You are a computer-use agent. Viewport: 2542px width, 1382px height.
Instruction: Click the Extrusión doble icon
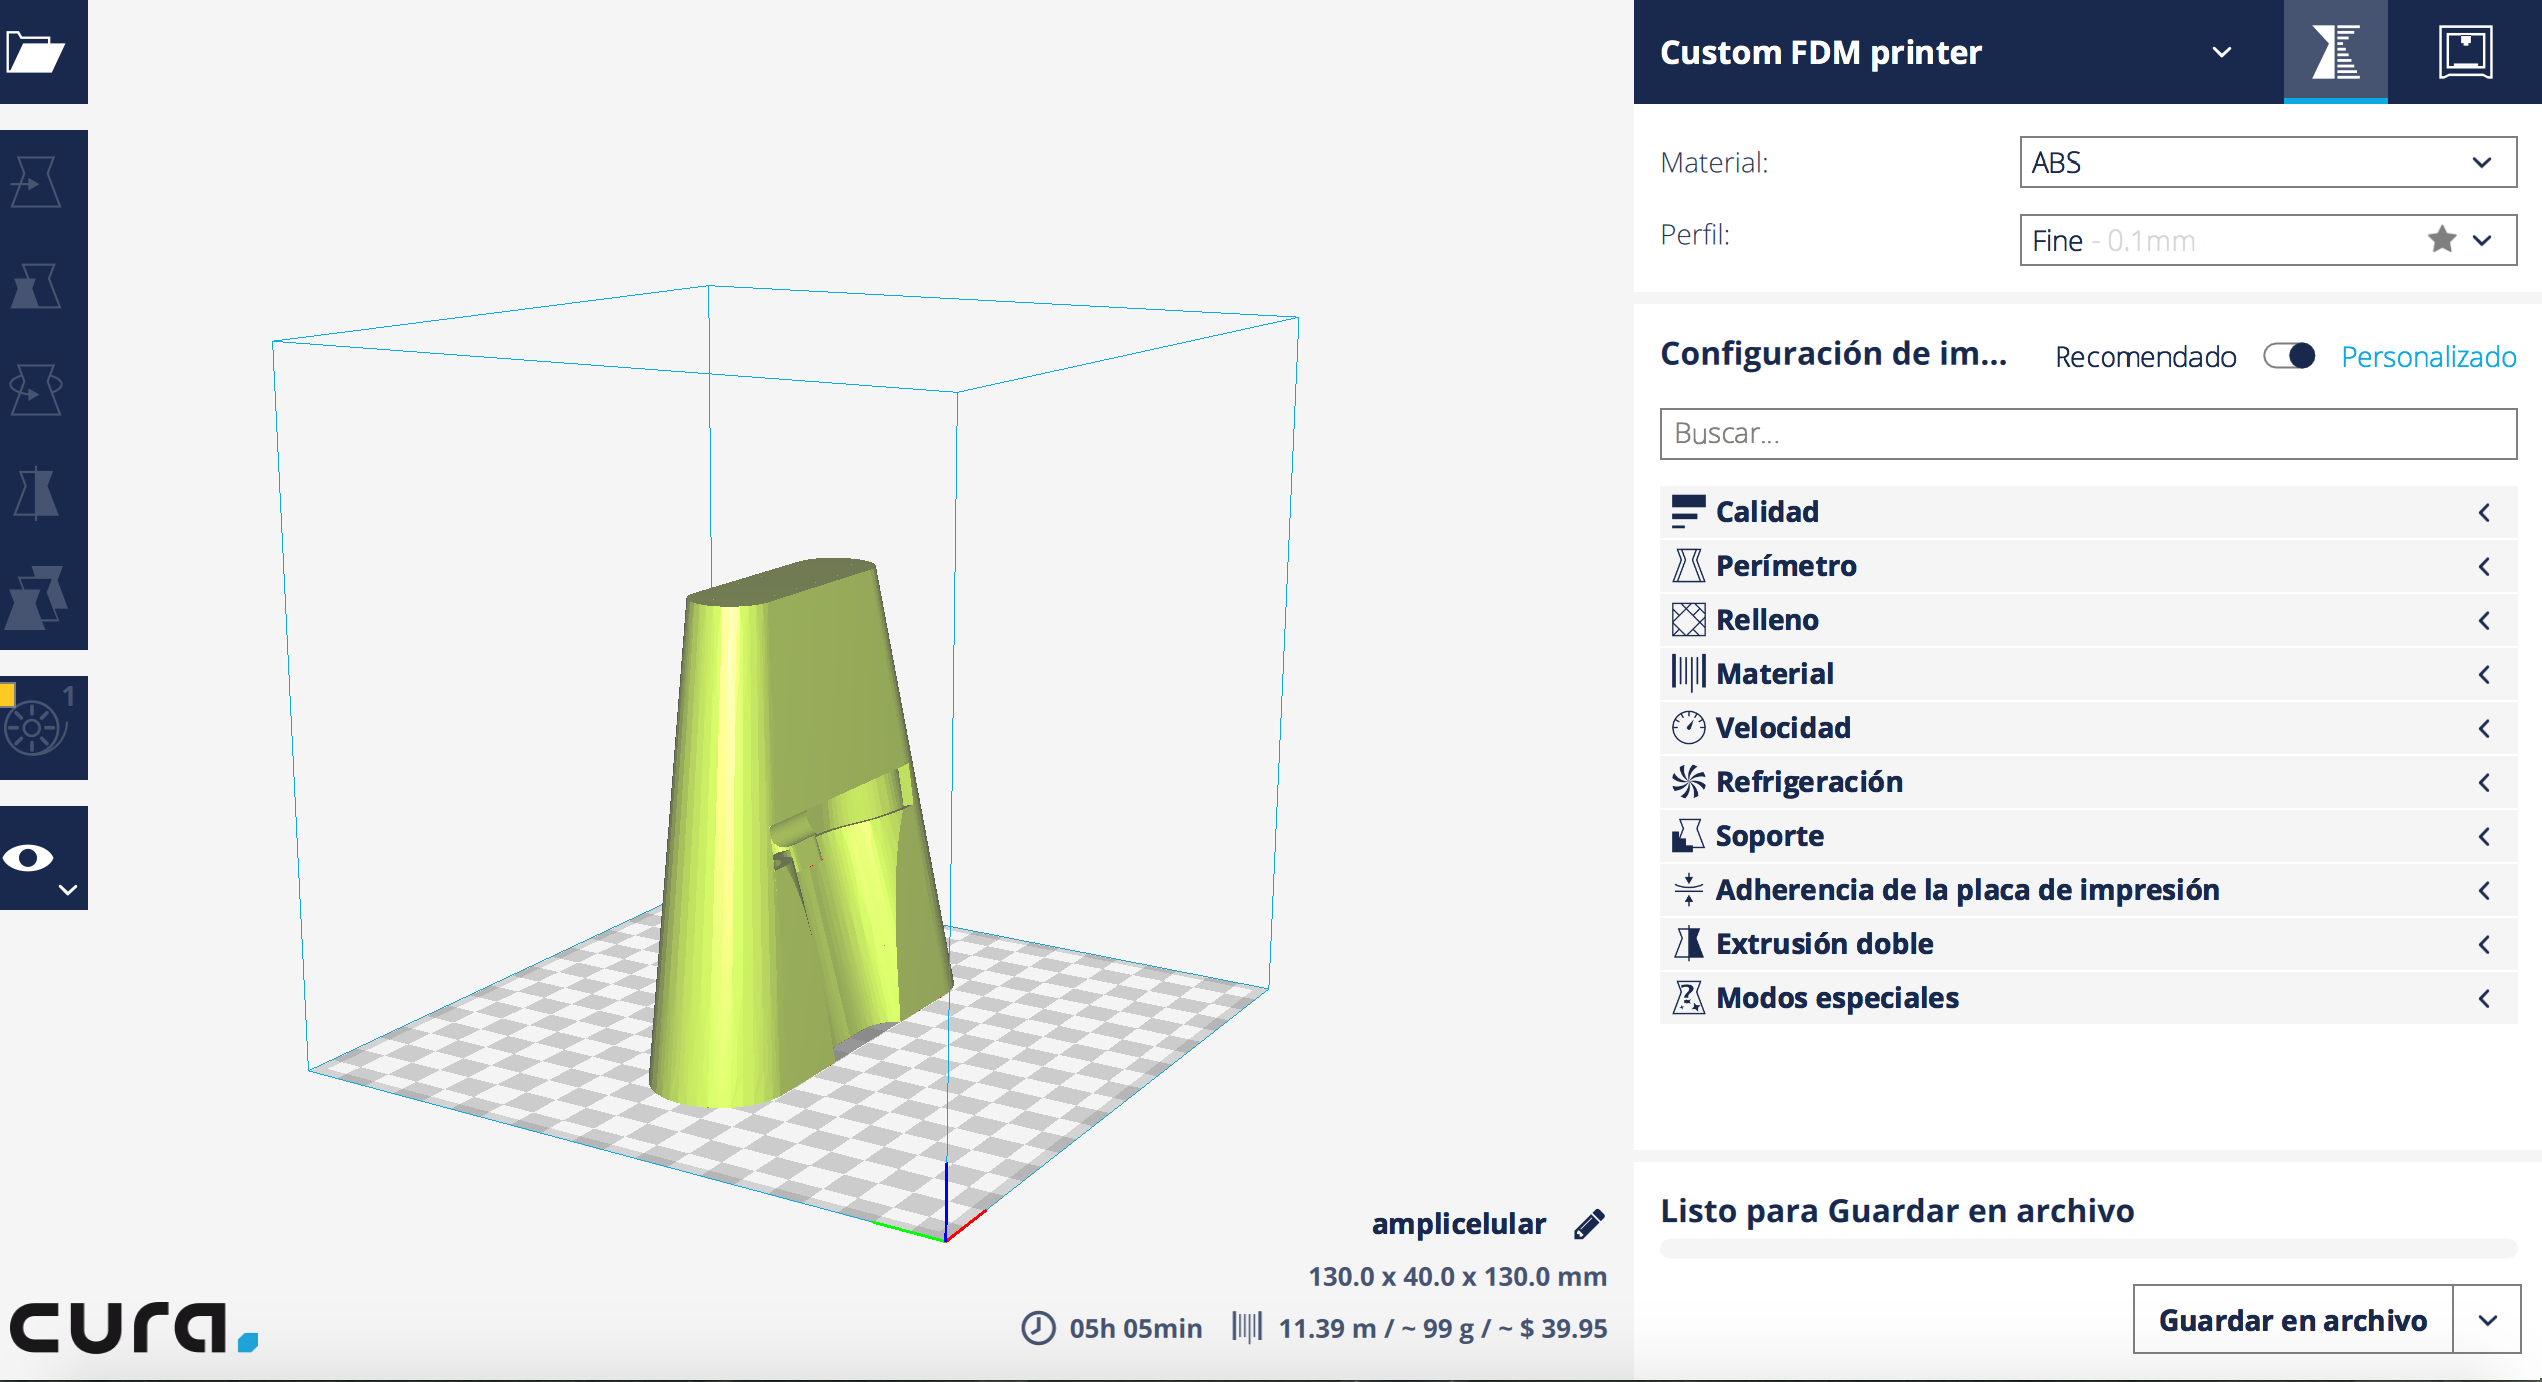point(1688,943)
